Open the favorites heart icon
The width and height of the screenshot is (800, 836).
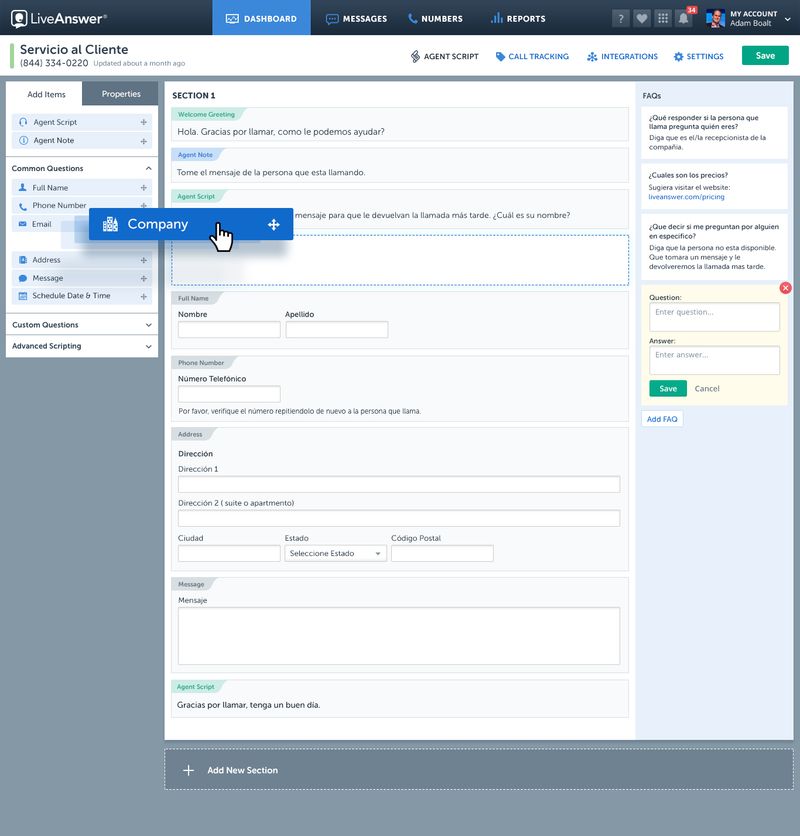[x=641, y=18]
